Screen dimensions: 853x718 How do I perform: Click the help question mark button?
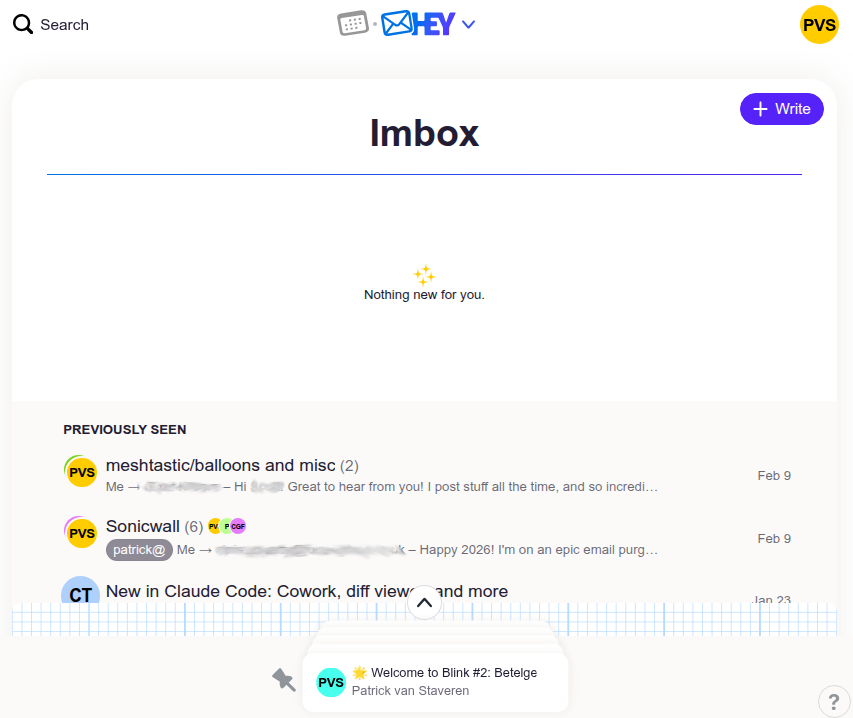tap(834, 701)
